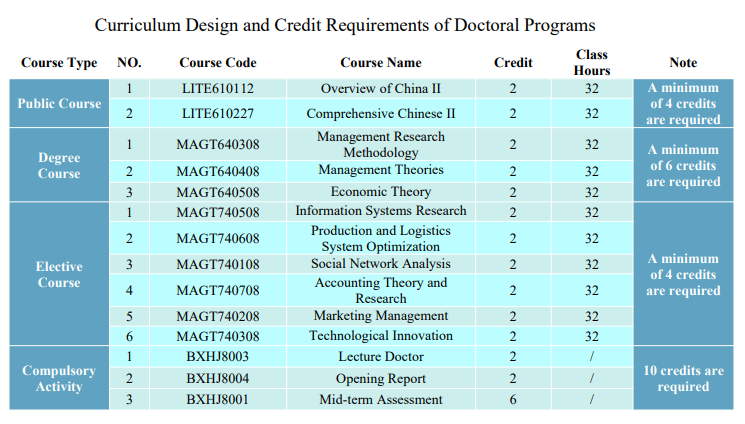
Task: Click the Mid-term Assessment activity name
Action: (x=380, y=400)
